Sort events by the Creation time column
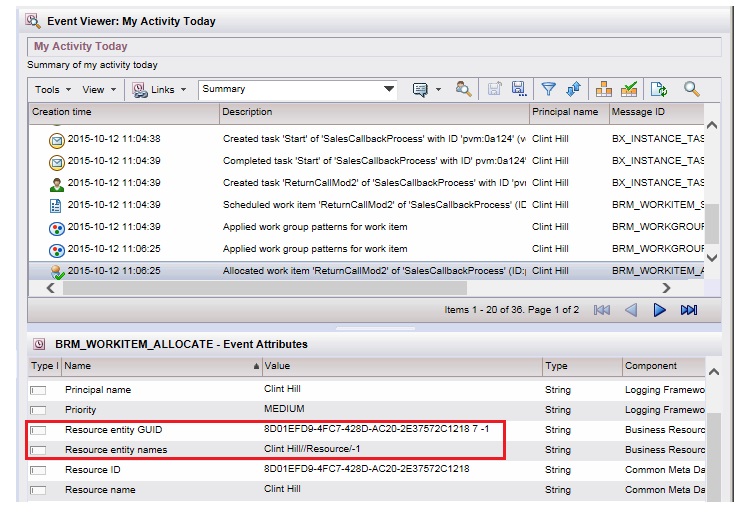748x517 pixels. pyautogui.click(x=124, y=112)
